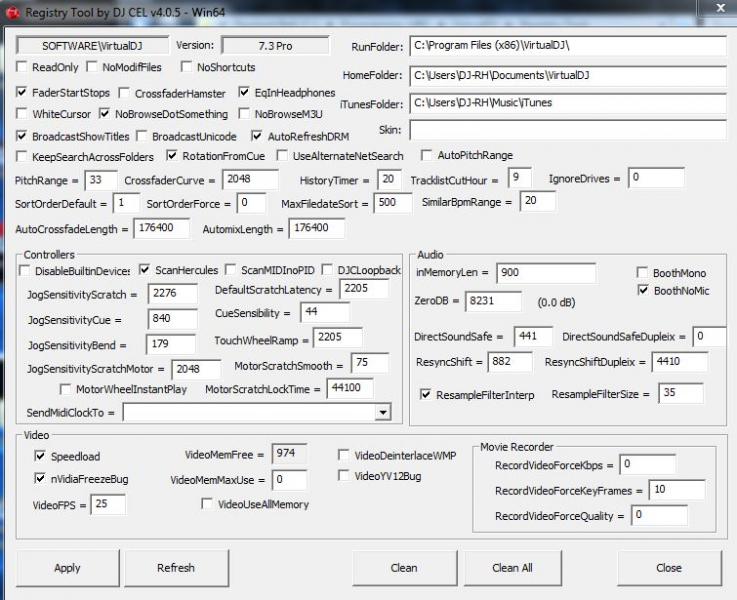
Task: Toggle the ReadOnly checkbox
Action: [22, 67]
